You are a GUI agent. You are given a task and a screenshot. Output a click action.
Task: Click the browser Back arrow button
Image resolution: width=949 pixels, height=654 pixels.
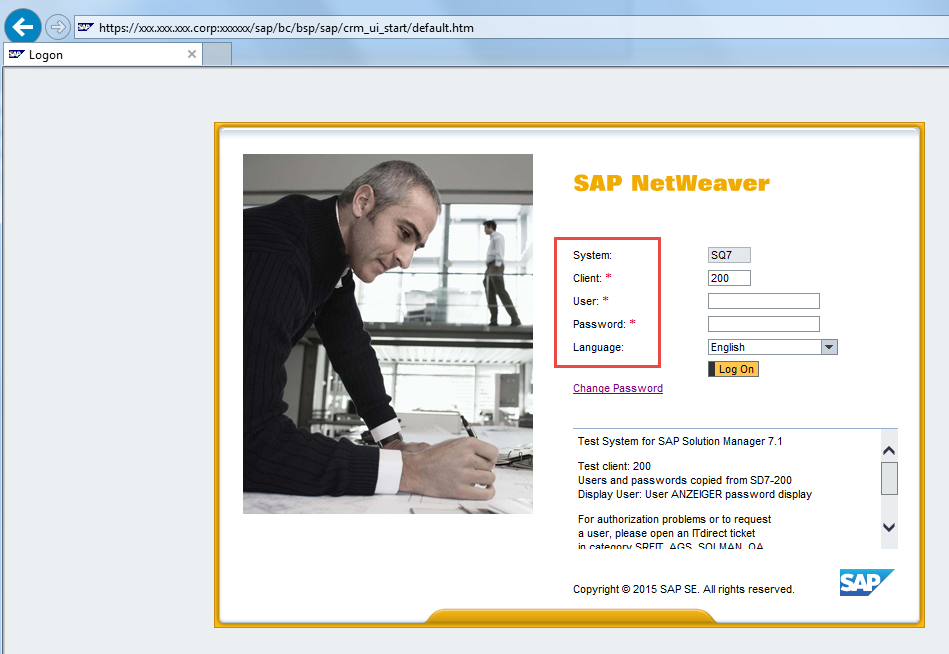[x=23, y=27]
